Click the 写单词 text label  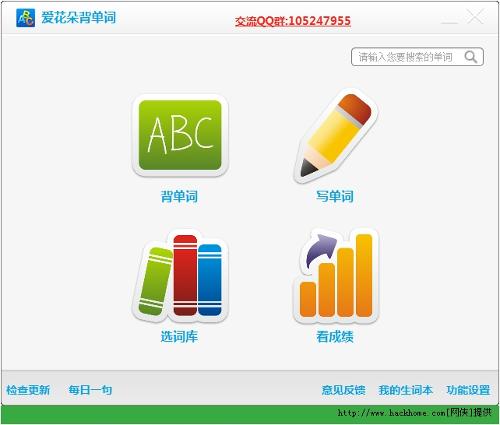[335, 196]
